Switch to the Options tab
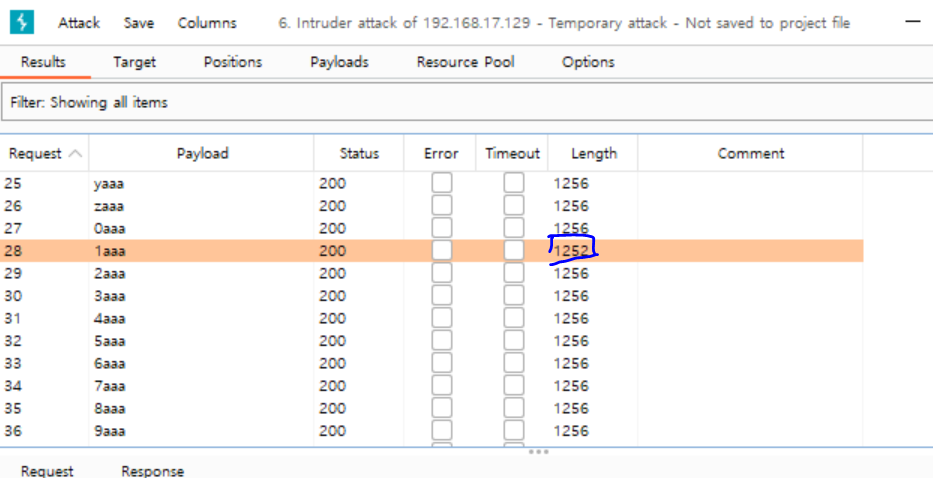Viewport: 933px width, 478px height. coord(588,62)
